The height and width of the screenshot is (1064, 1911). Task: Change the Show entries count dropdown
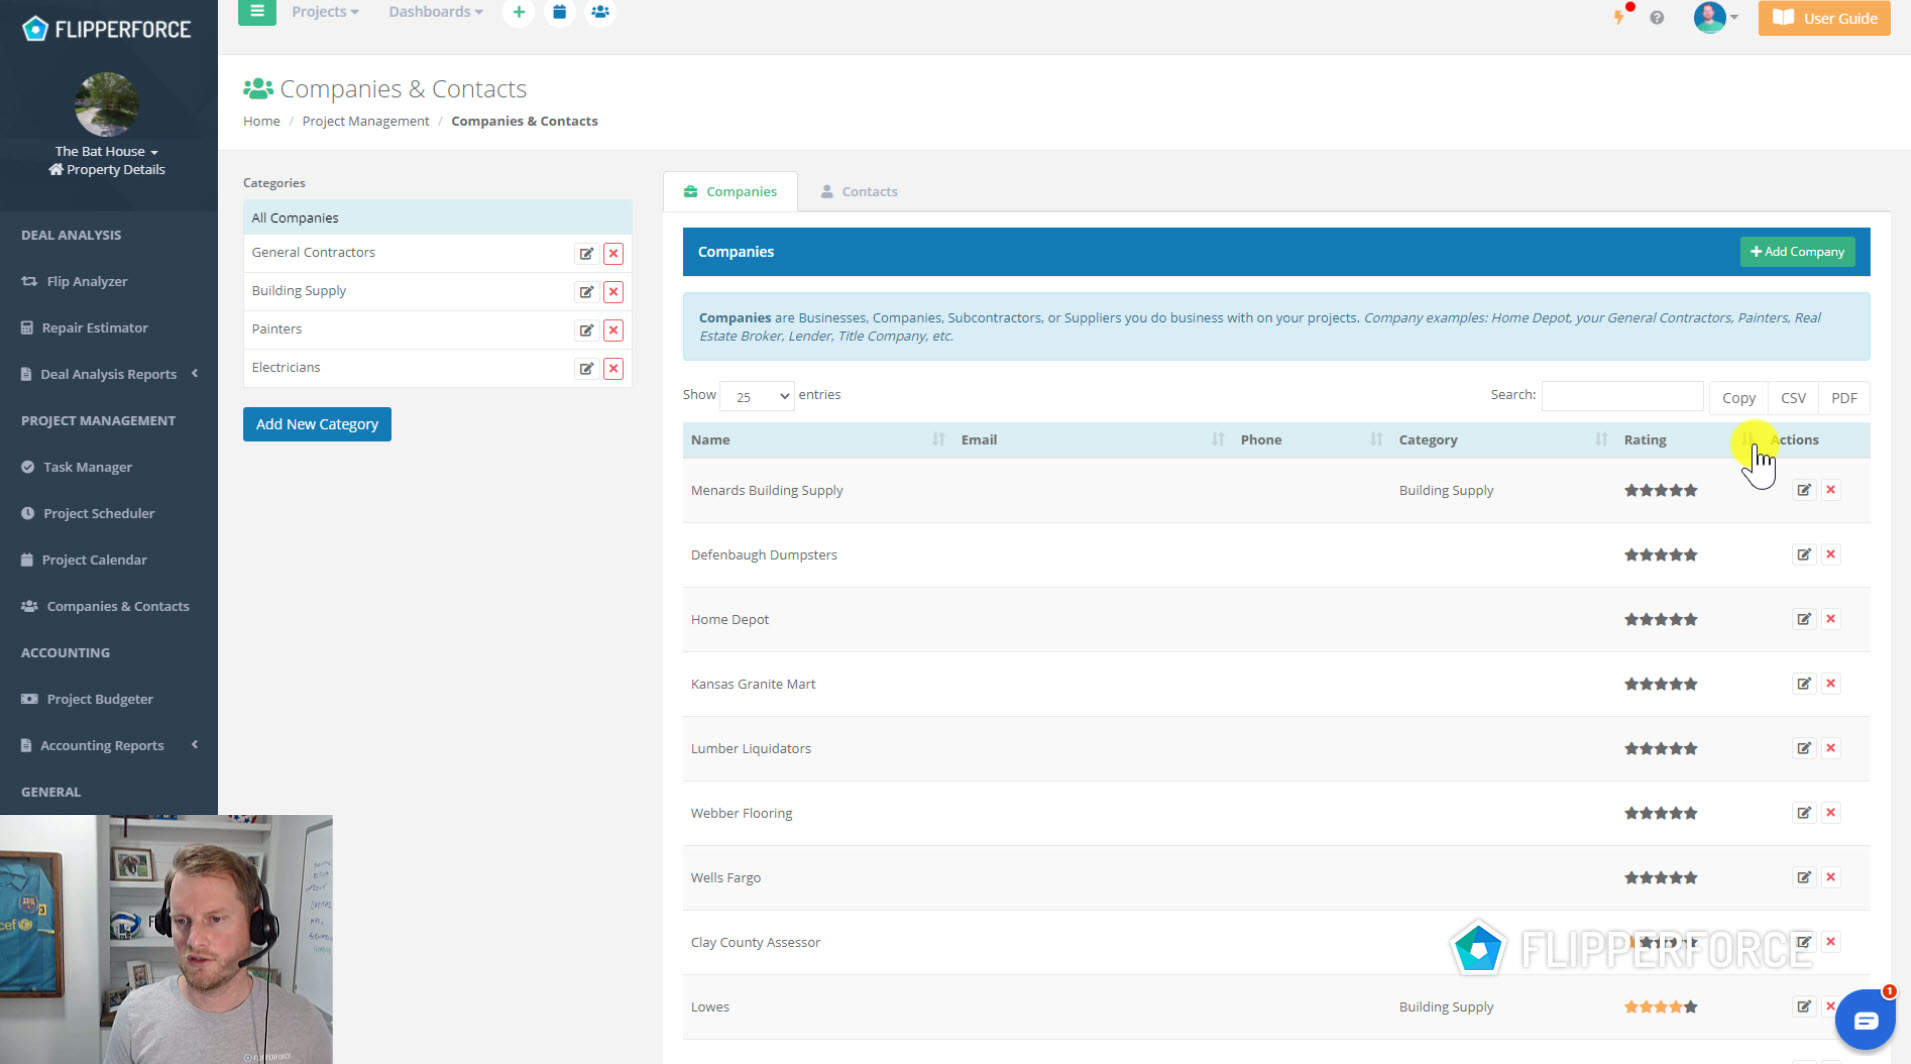(757, 396)
